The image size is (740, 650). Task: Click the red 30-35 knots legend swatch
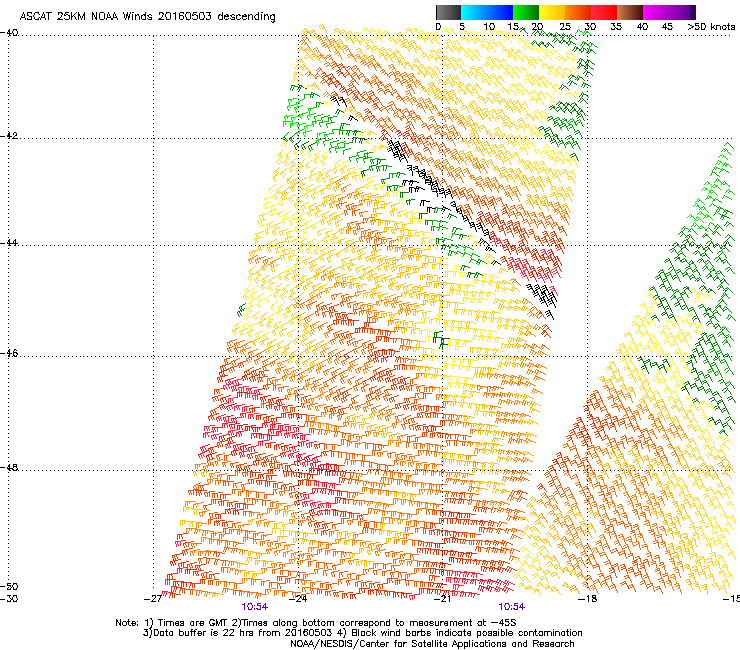click(x=604, y=12)
